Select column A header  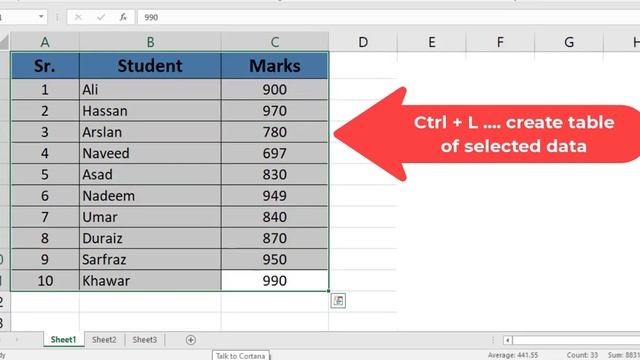pyautogui.click(x=45, y=42)
